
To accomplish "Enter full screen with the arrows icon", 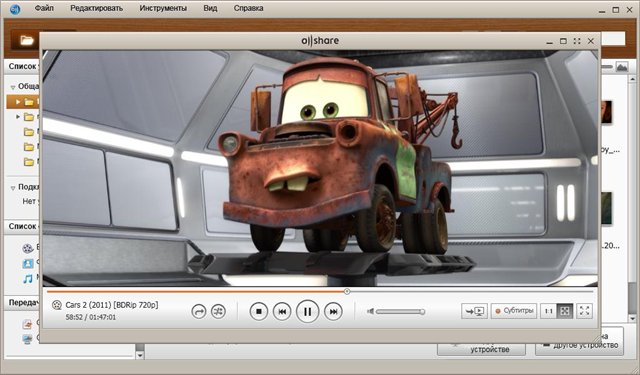I will pyautogui.click(x=584, y=311).
